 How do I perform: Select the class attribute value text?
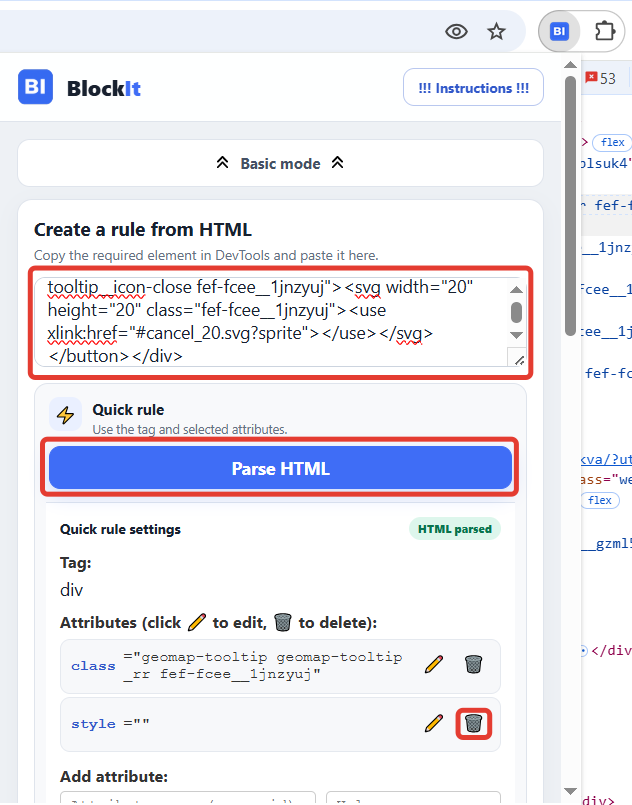click(x=263, y=665)
